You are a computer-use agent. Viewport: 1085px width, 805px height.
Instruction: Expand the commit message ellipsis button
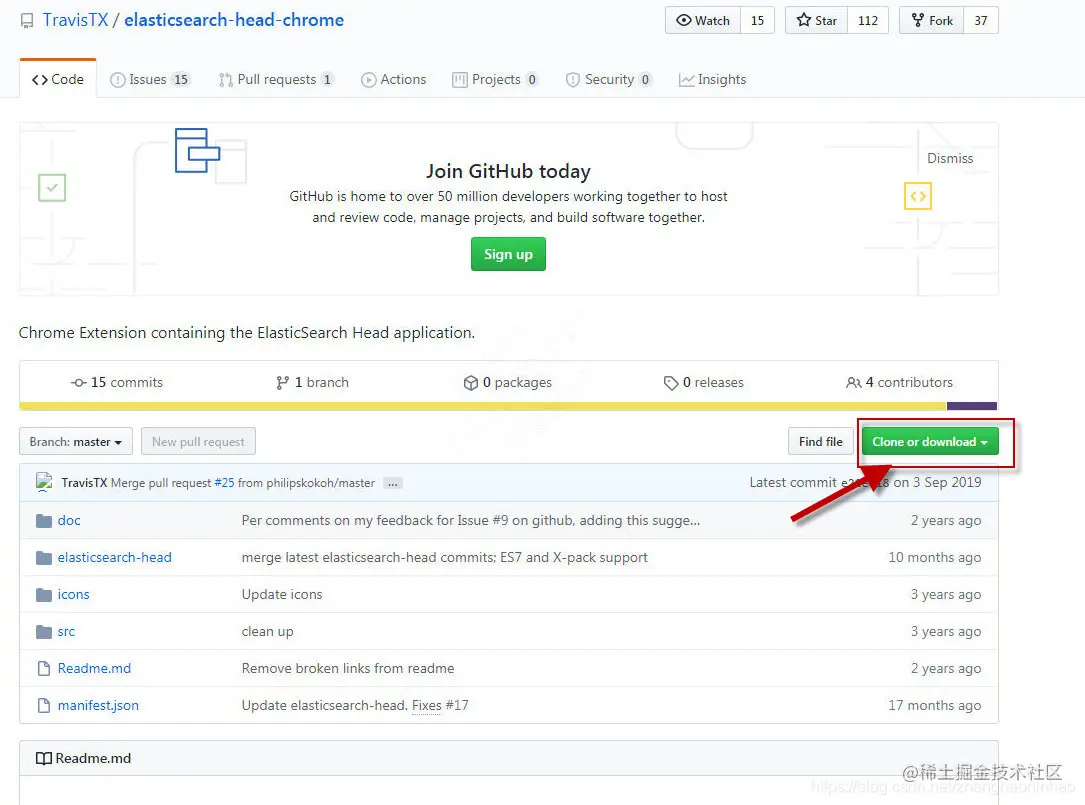392,483
